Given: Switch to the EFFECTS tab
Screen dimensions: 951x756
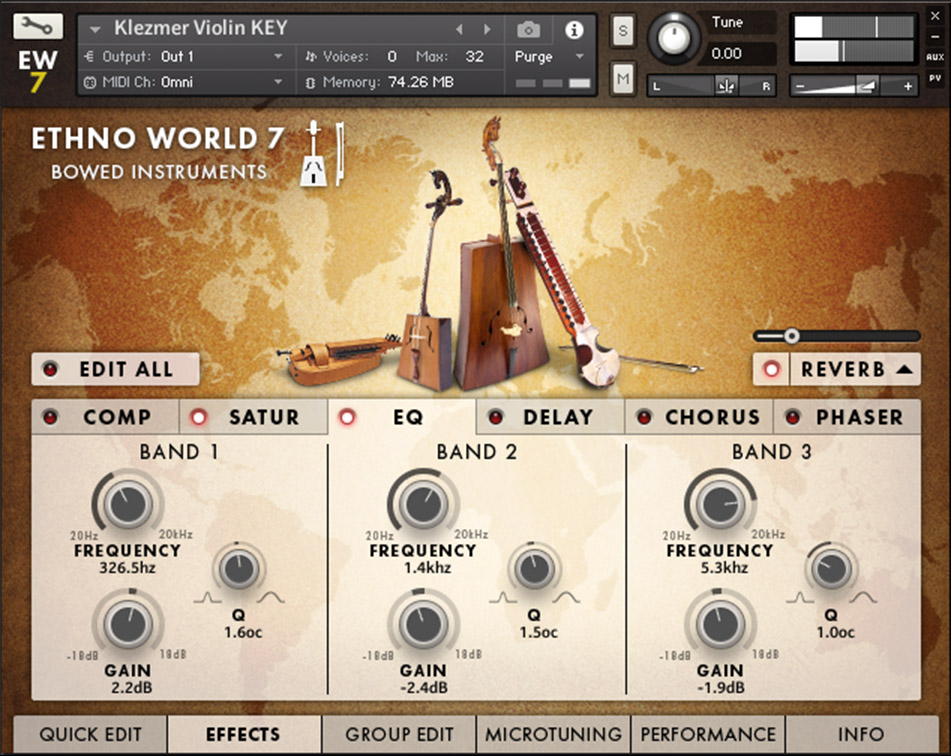Looking at the screenshot, I should [243, 734].
